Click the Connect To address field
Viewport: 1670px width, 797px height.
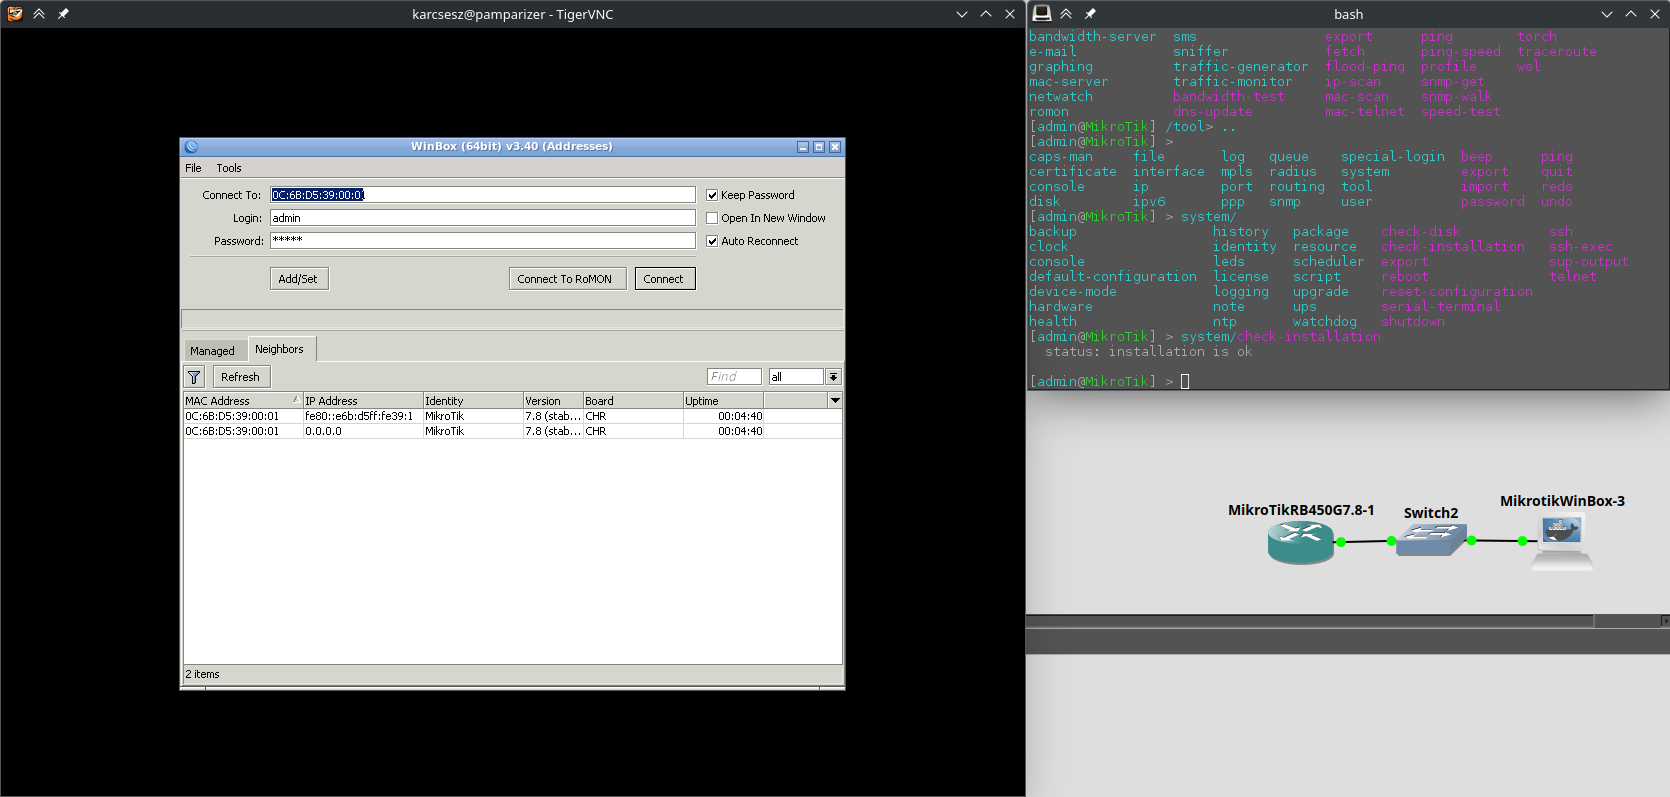[x=482, y=195]
